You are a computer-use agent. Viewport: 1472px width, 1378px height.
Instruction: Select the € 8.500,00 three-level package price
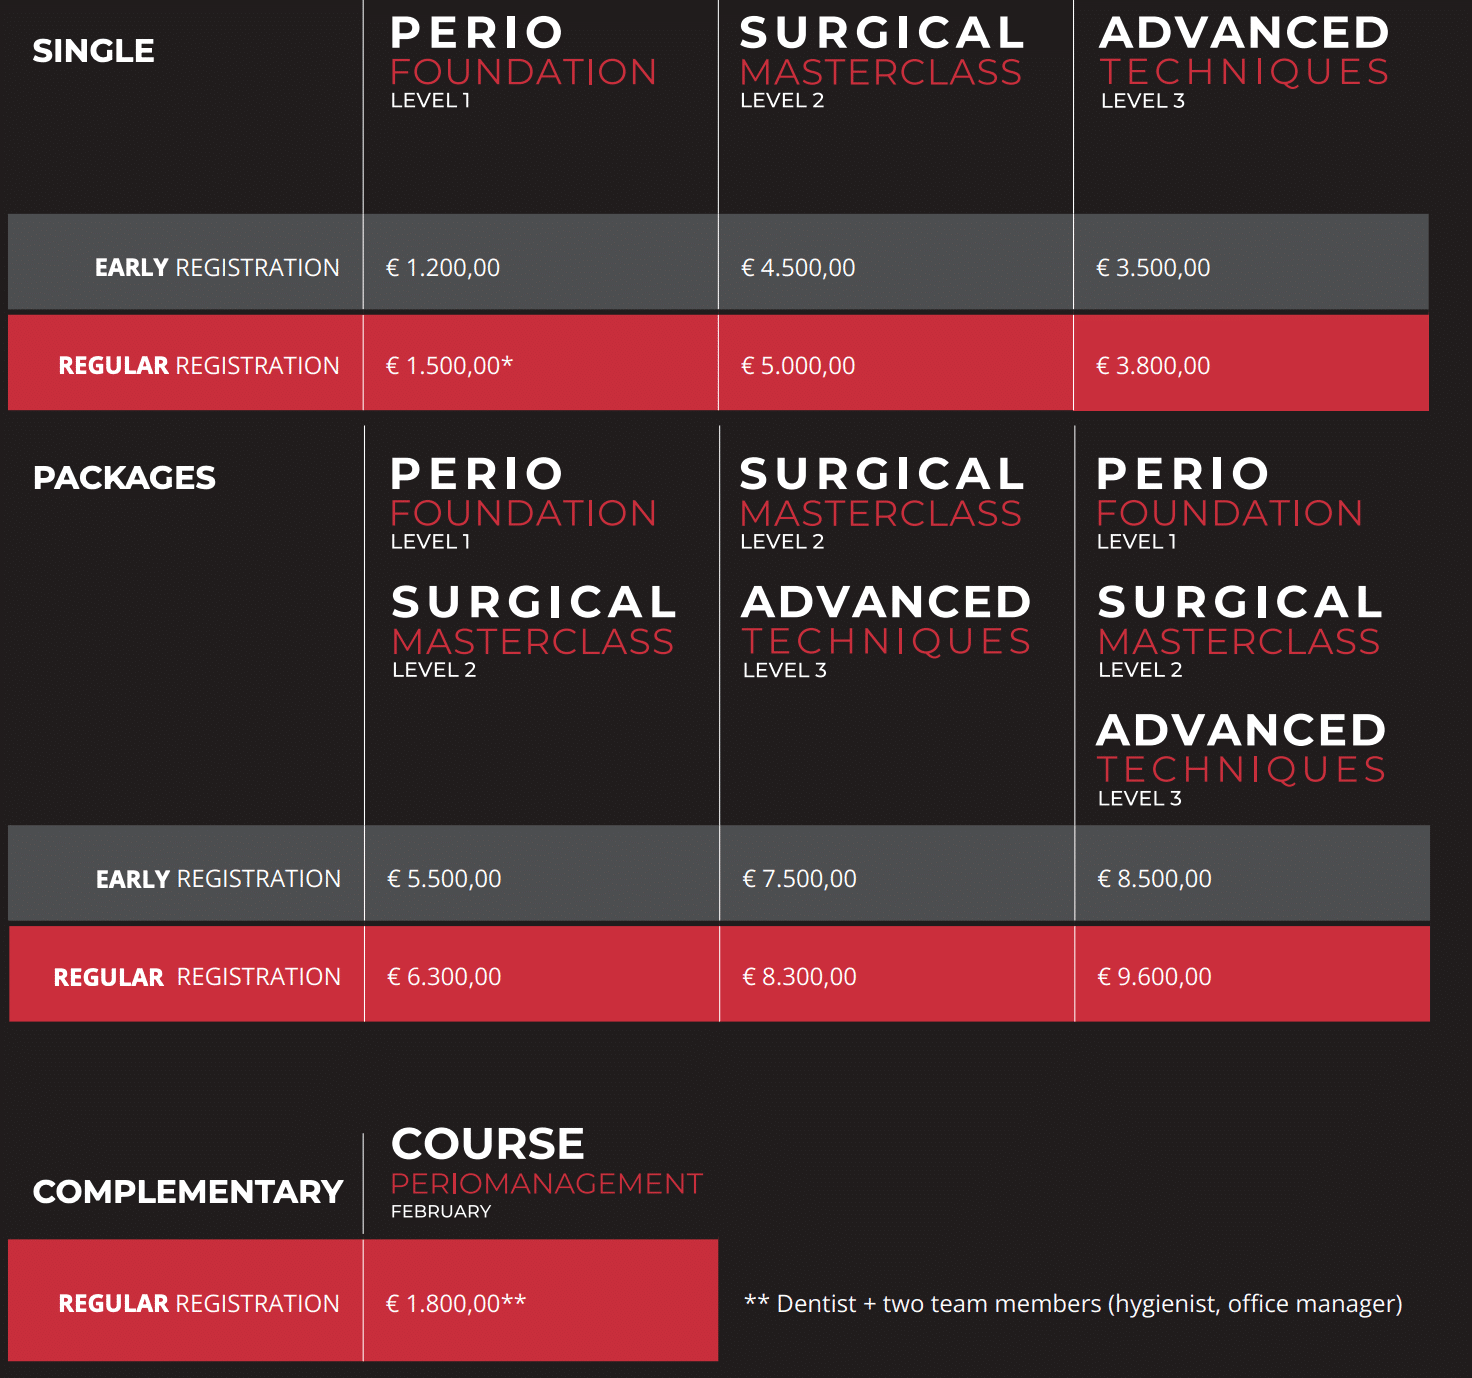(x=1154, y=879)
